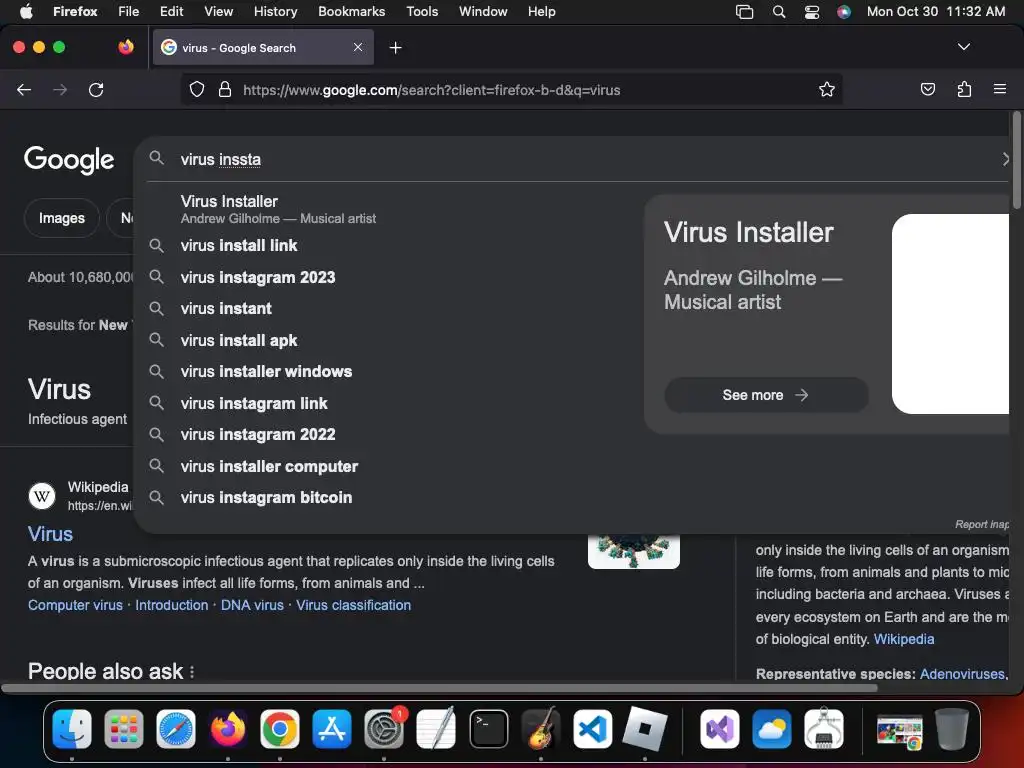1024x768 pixels.
Task: Open Terminal from the Dock
Action: (488, 728)
